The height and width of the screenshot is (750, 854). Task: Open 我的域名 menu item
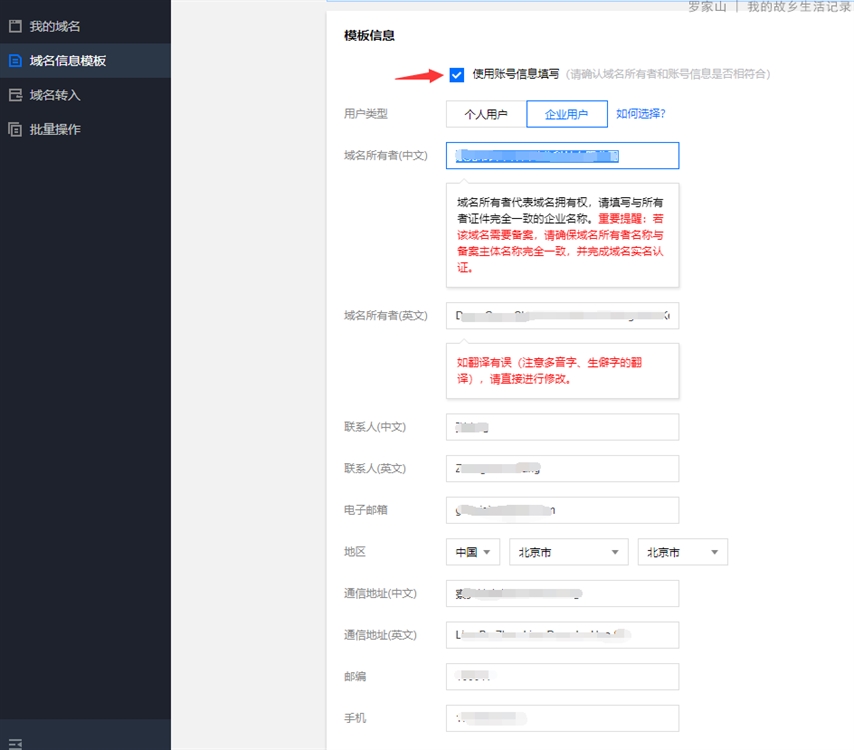55,26
